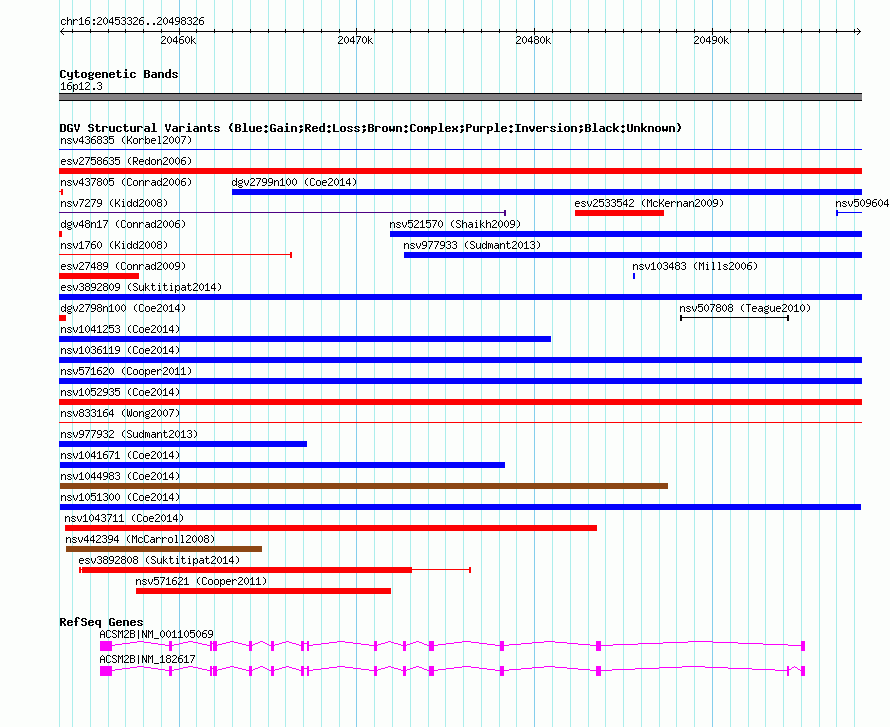Click the nsv437805 (Conrad2006) label
Image resolution: width=890 pixels, height=727 pixels.
click(x=126, y=182)
